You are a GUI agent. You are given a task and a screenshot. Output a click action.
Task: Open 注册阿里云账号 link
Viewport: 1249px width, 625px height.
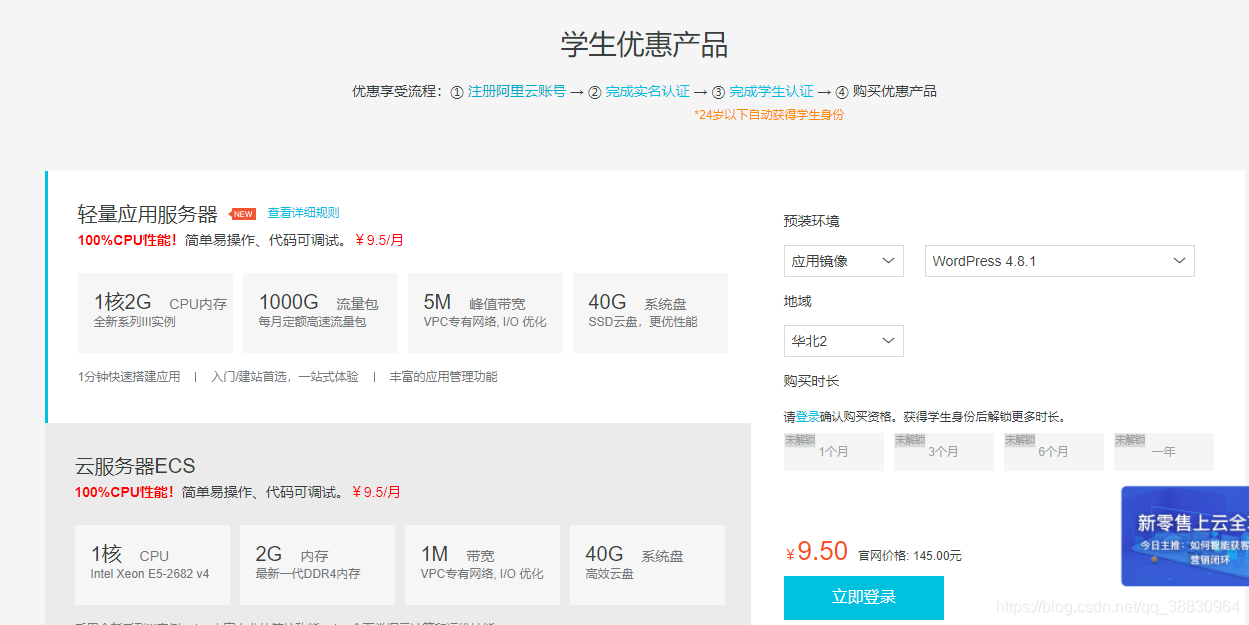(x=517, y=91)
